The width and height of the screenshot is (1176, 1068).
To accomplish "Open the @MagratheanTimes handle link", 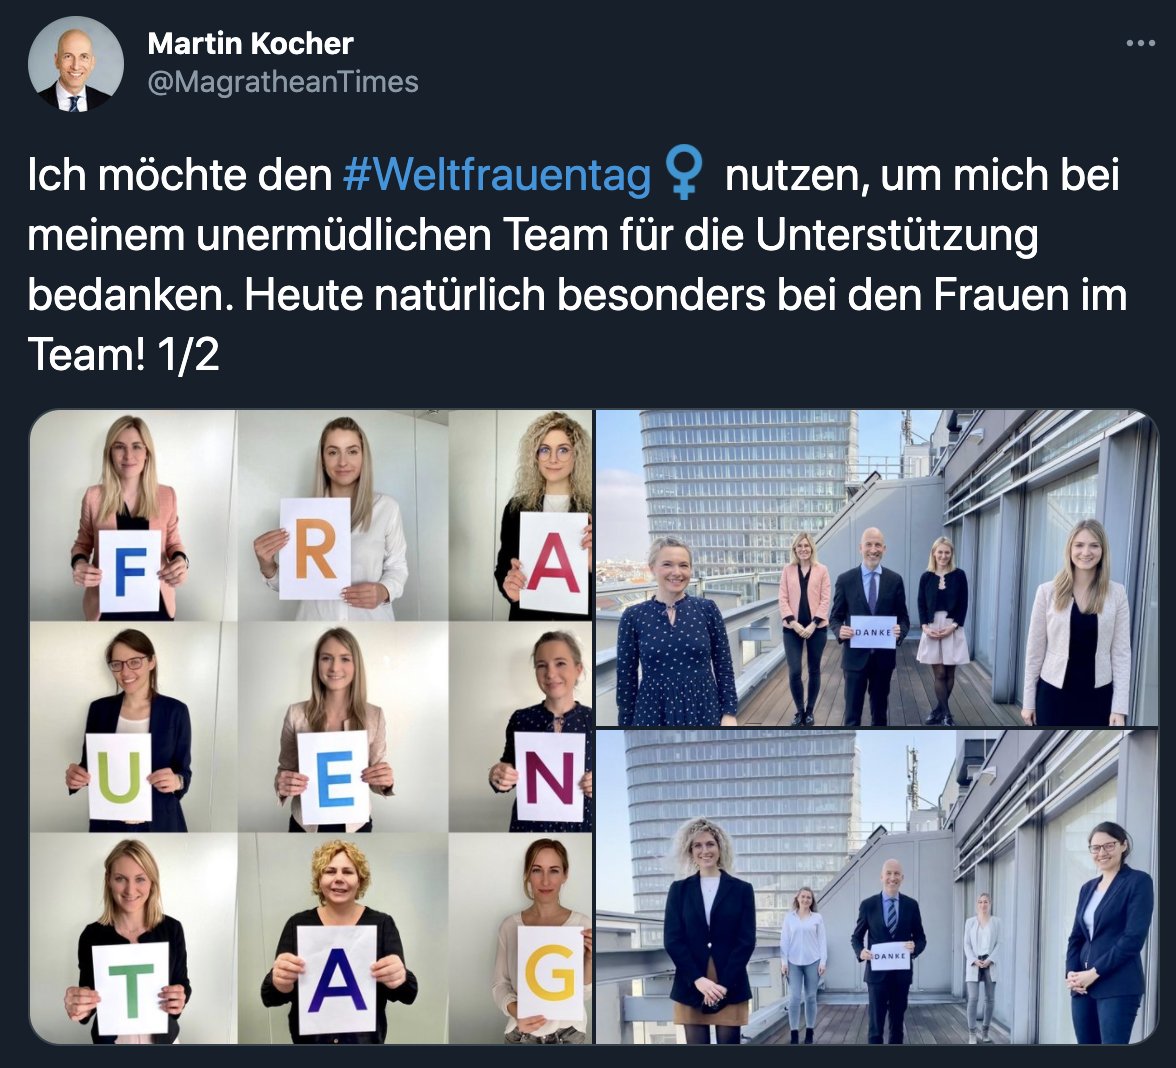I will click(283, 82).
